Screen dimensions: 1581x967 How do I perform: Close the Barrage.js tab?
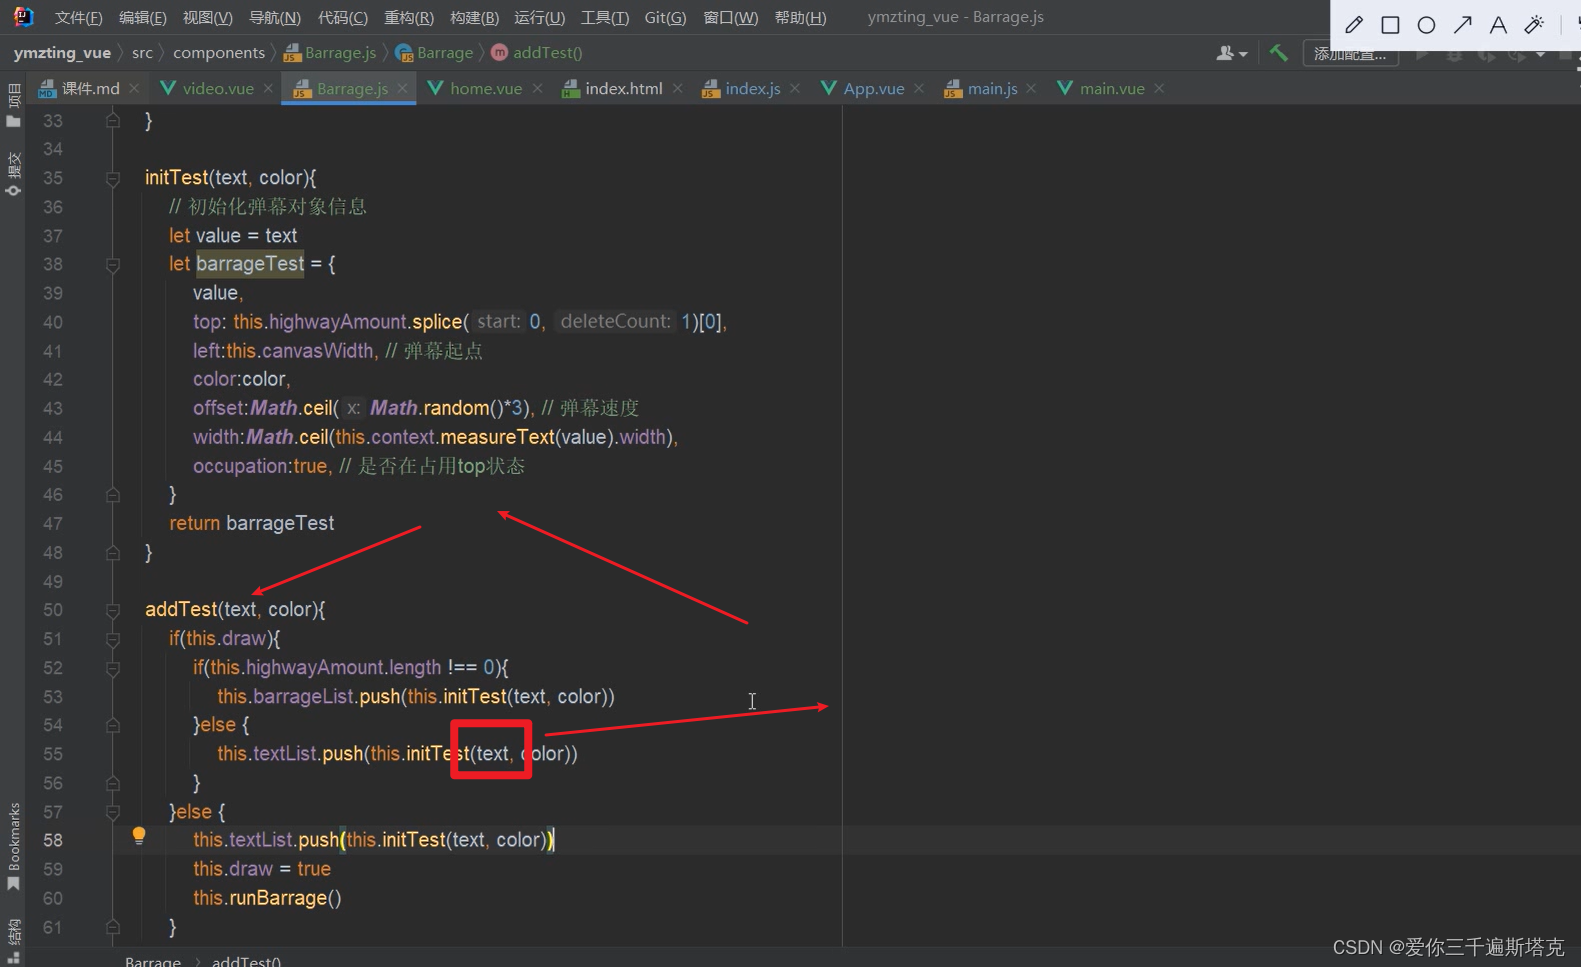[x=402, y=89]
